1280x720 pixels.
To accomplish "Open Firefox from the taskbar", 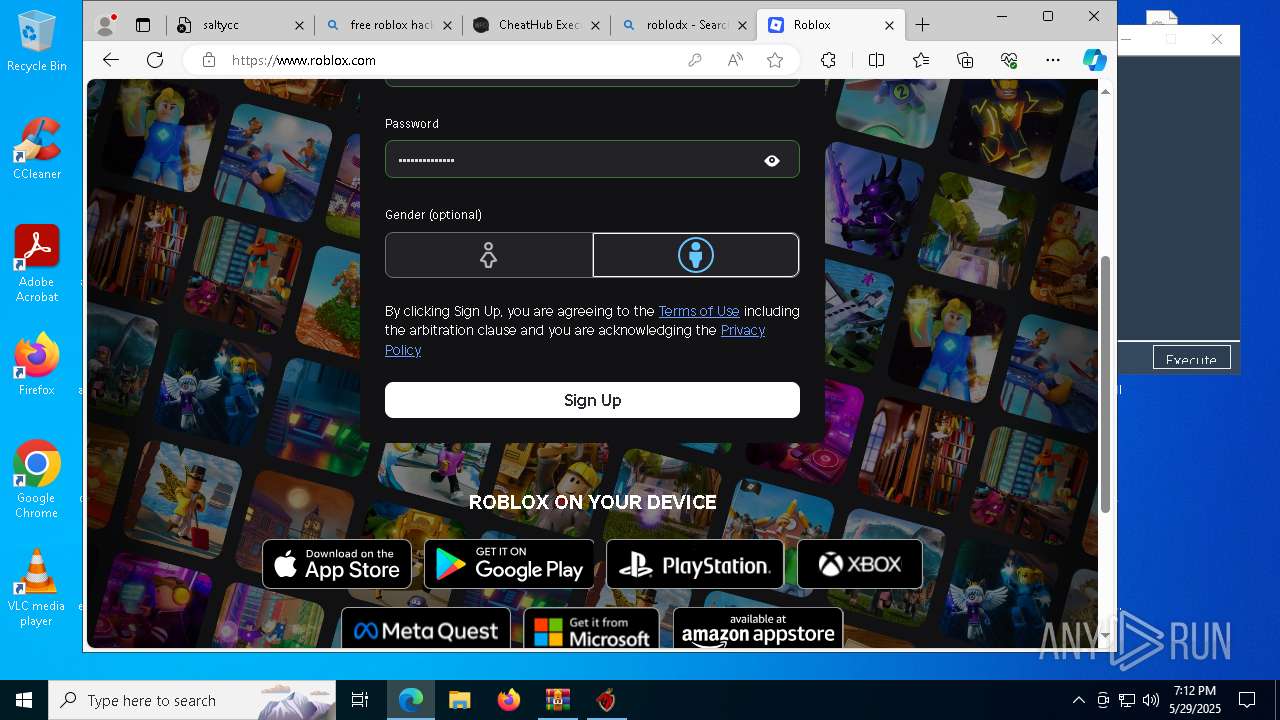I will tap(509, 700).
